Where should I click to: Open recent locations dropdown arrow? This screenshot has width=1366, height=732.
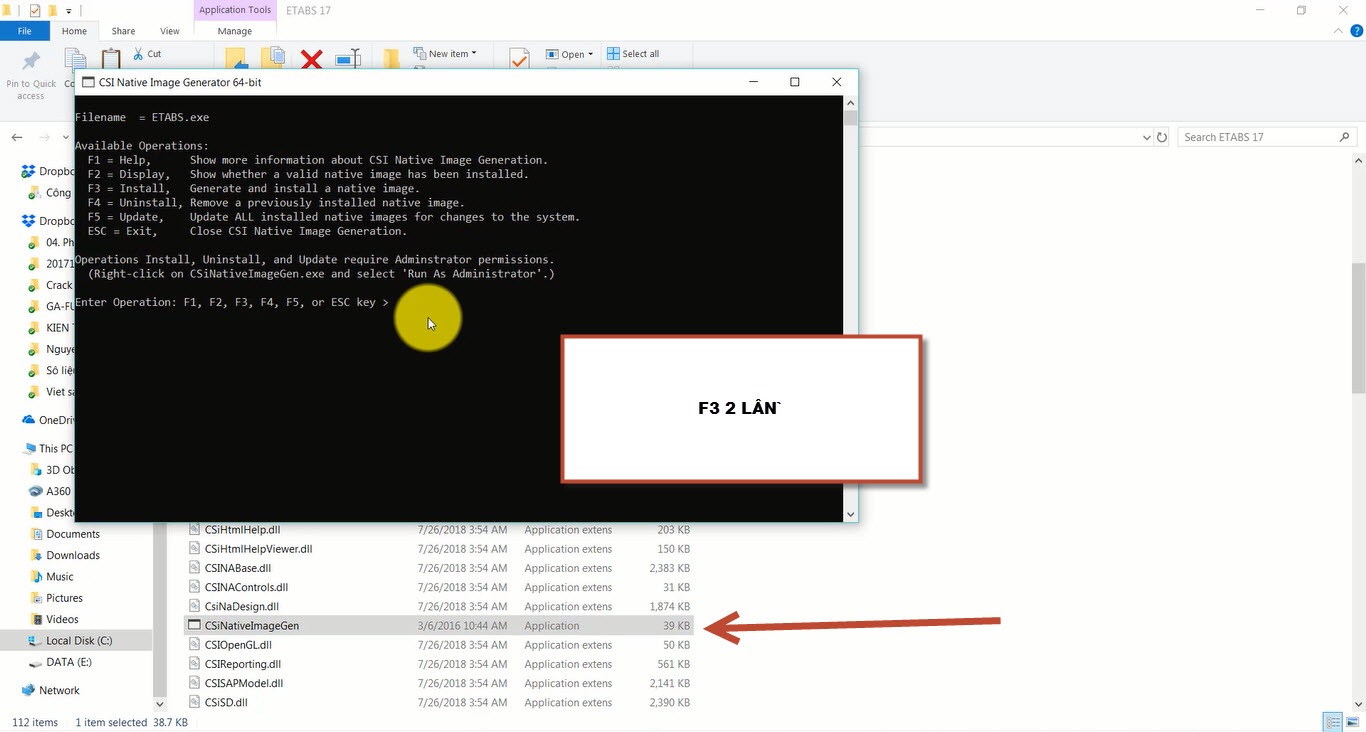[67, 137]
